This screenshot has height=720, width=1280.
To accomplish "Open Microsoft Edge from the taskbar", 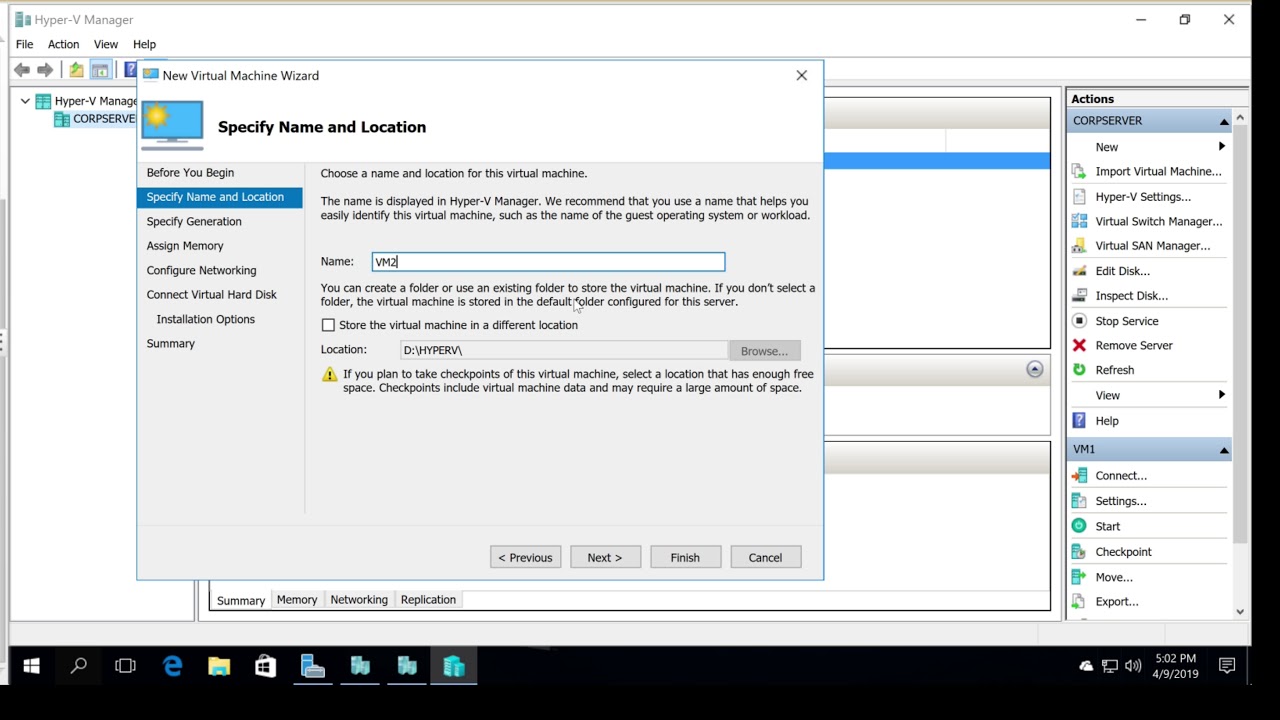I will pos(173,666).
